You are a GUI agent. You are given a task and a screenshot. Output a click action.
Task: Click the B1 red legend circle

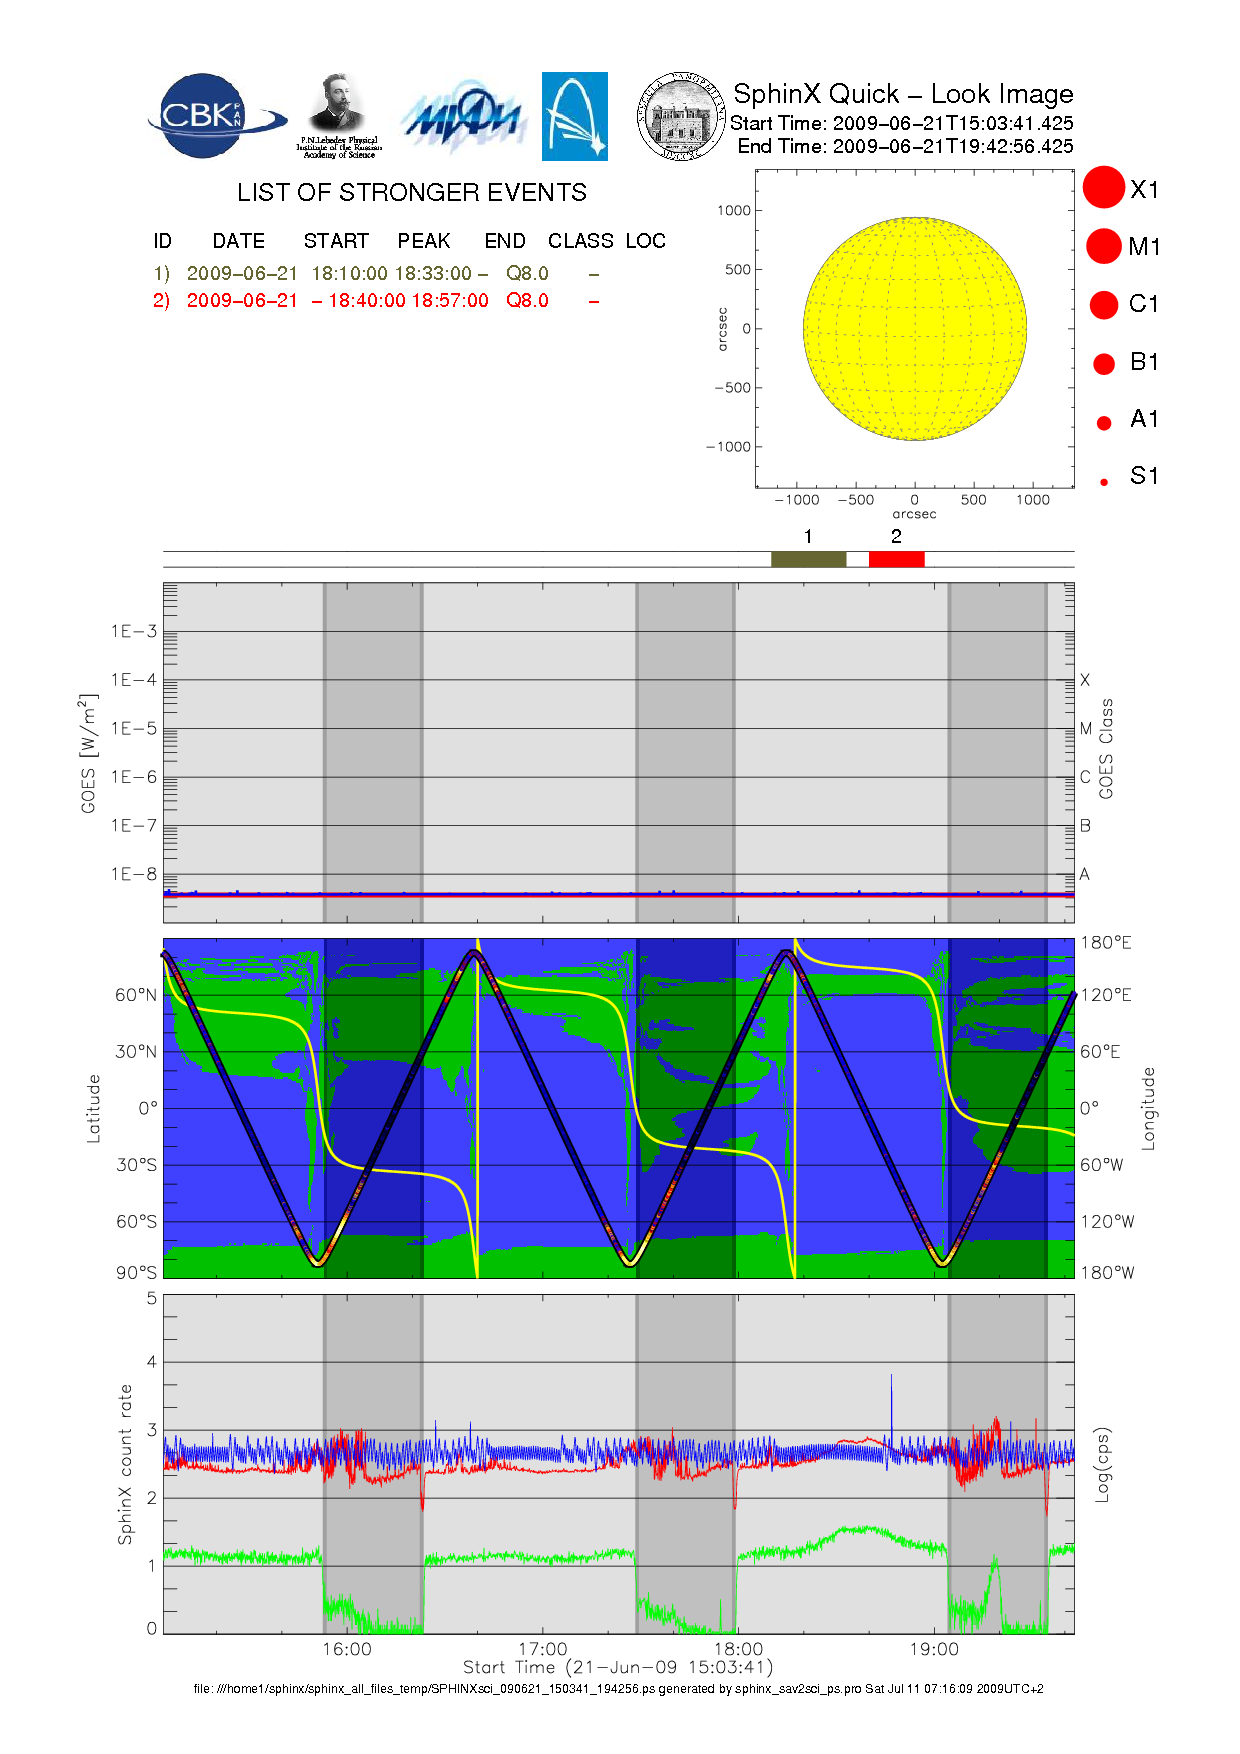[1104, 363]
